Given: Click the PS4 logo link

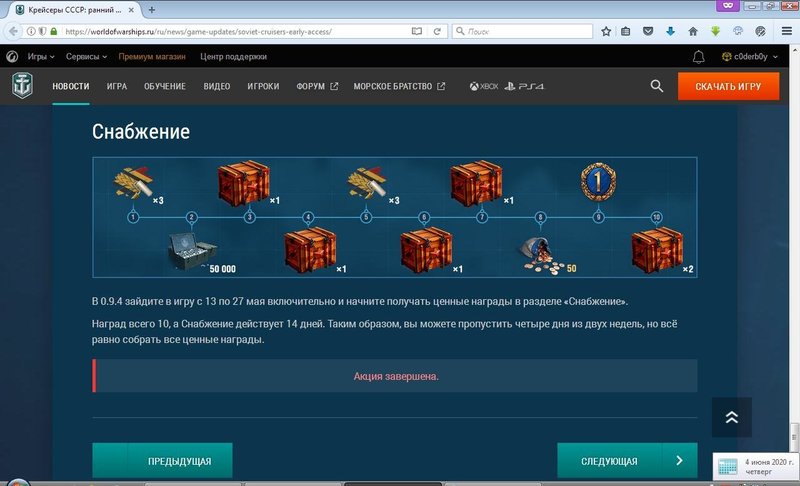Looking at the screenshot, I should pos(524,86).
